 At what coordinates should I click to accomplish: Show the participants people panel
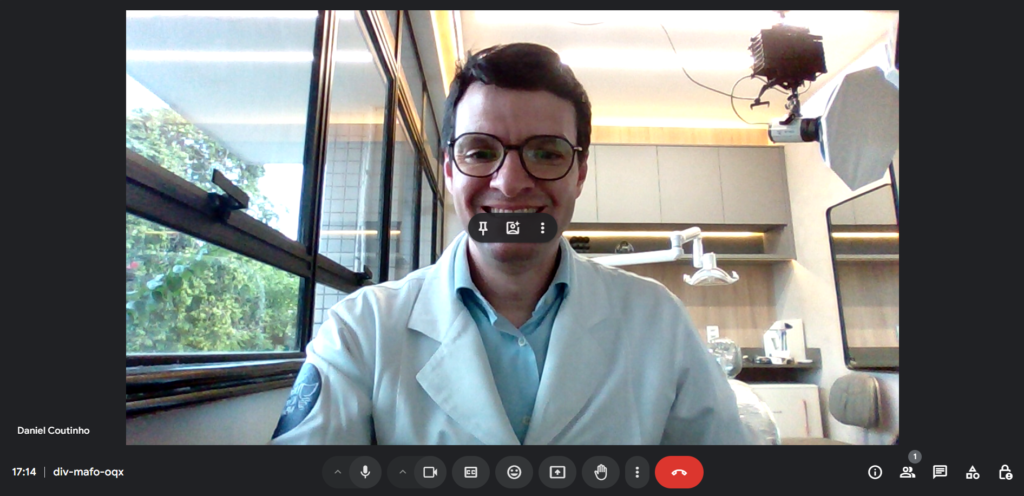tap(907, 472)
